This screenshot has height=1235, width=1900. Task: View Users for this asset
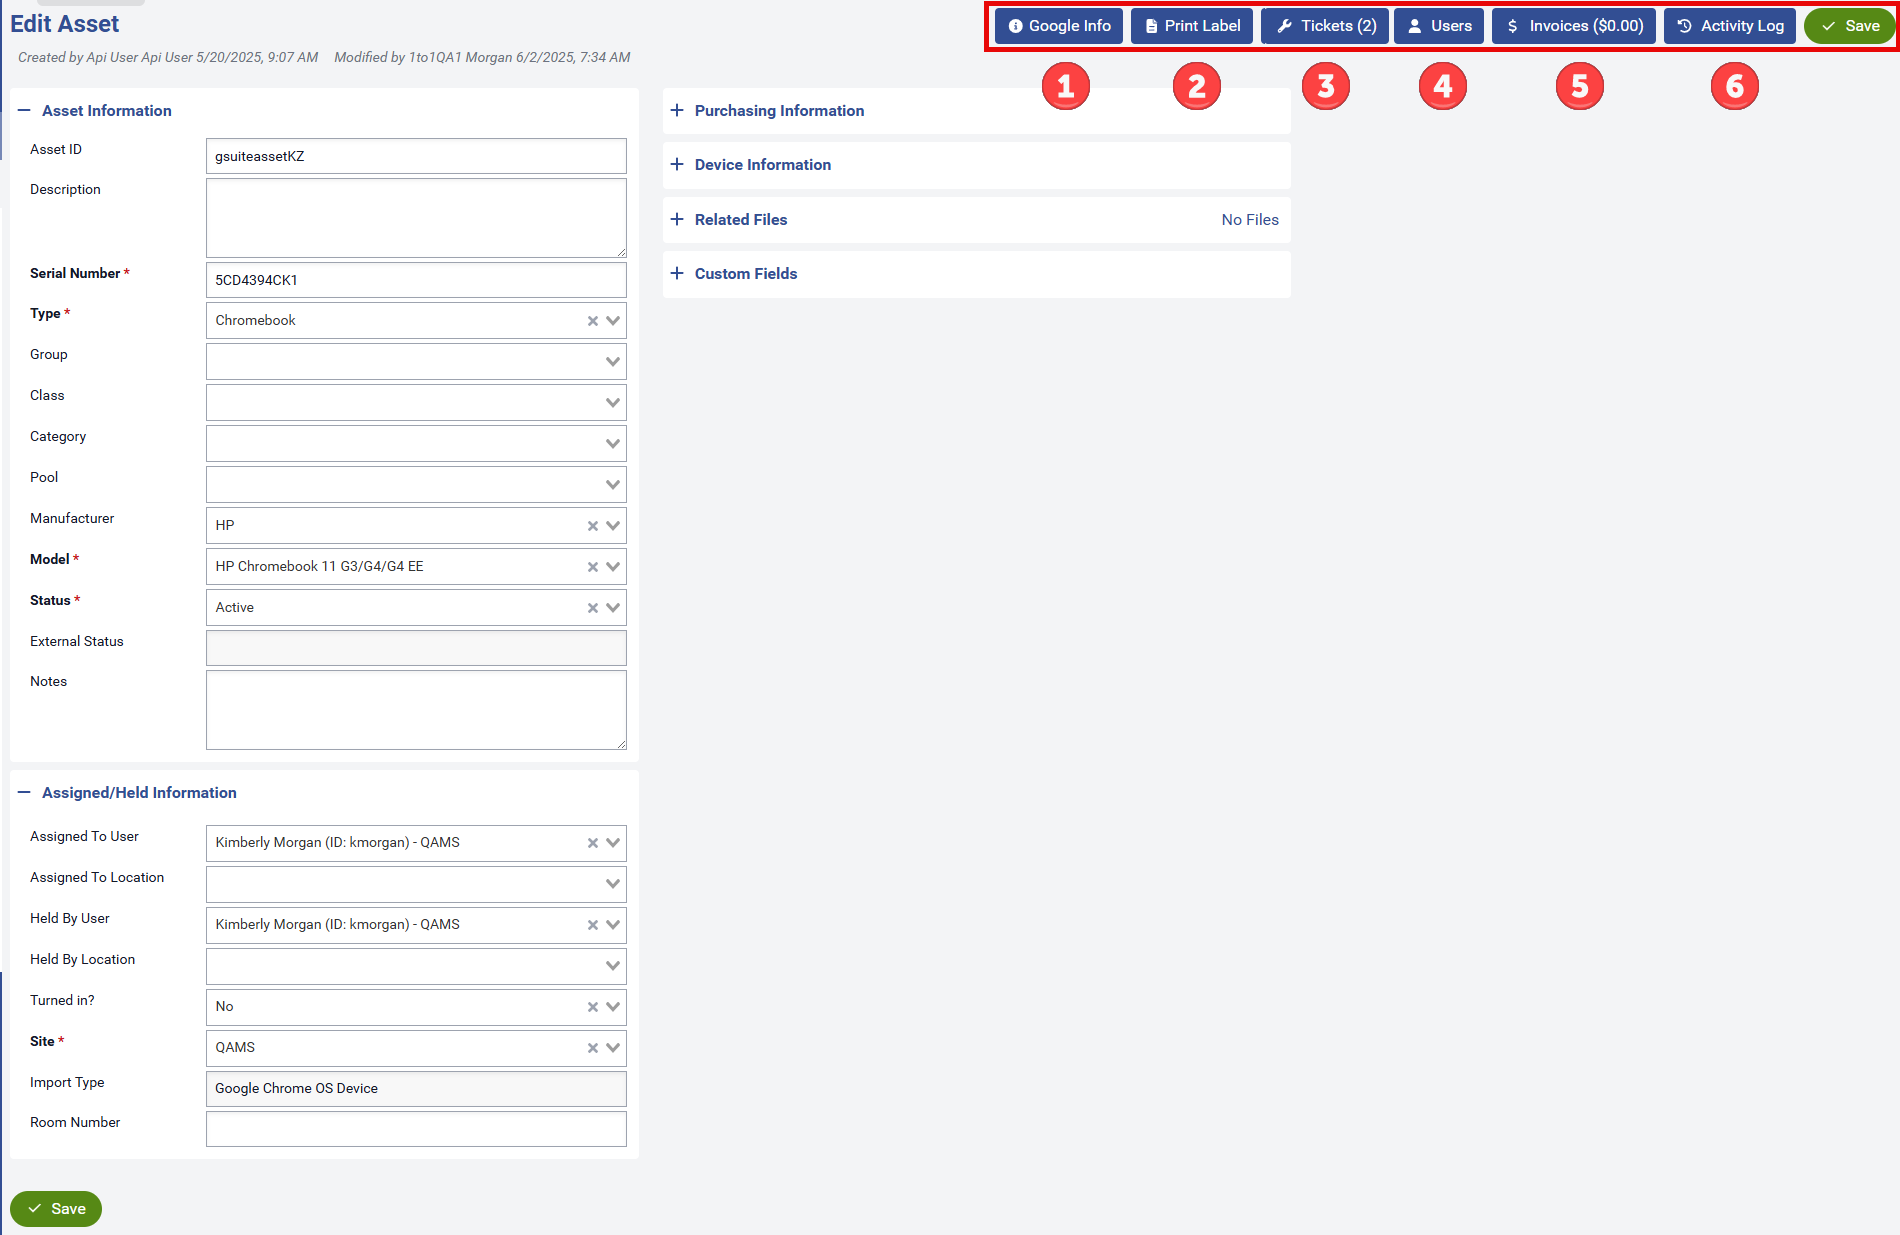[1440, 26]
